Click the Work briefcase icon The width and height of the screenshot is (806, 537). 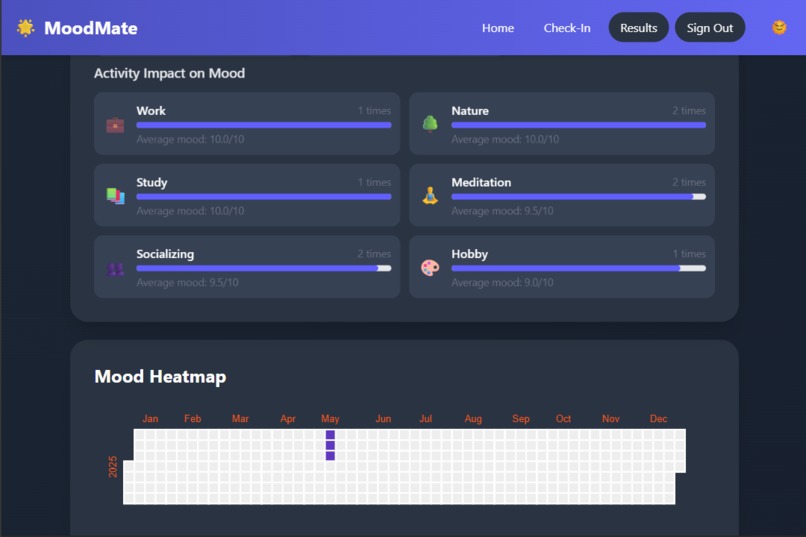[x=115, y=124]
